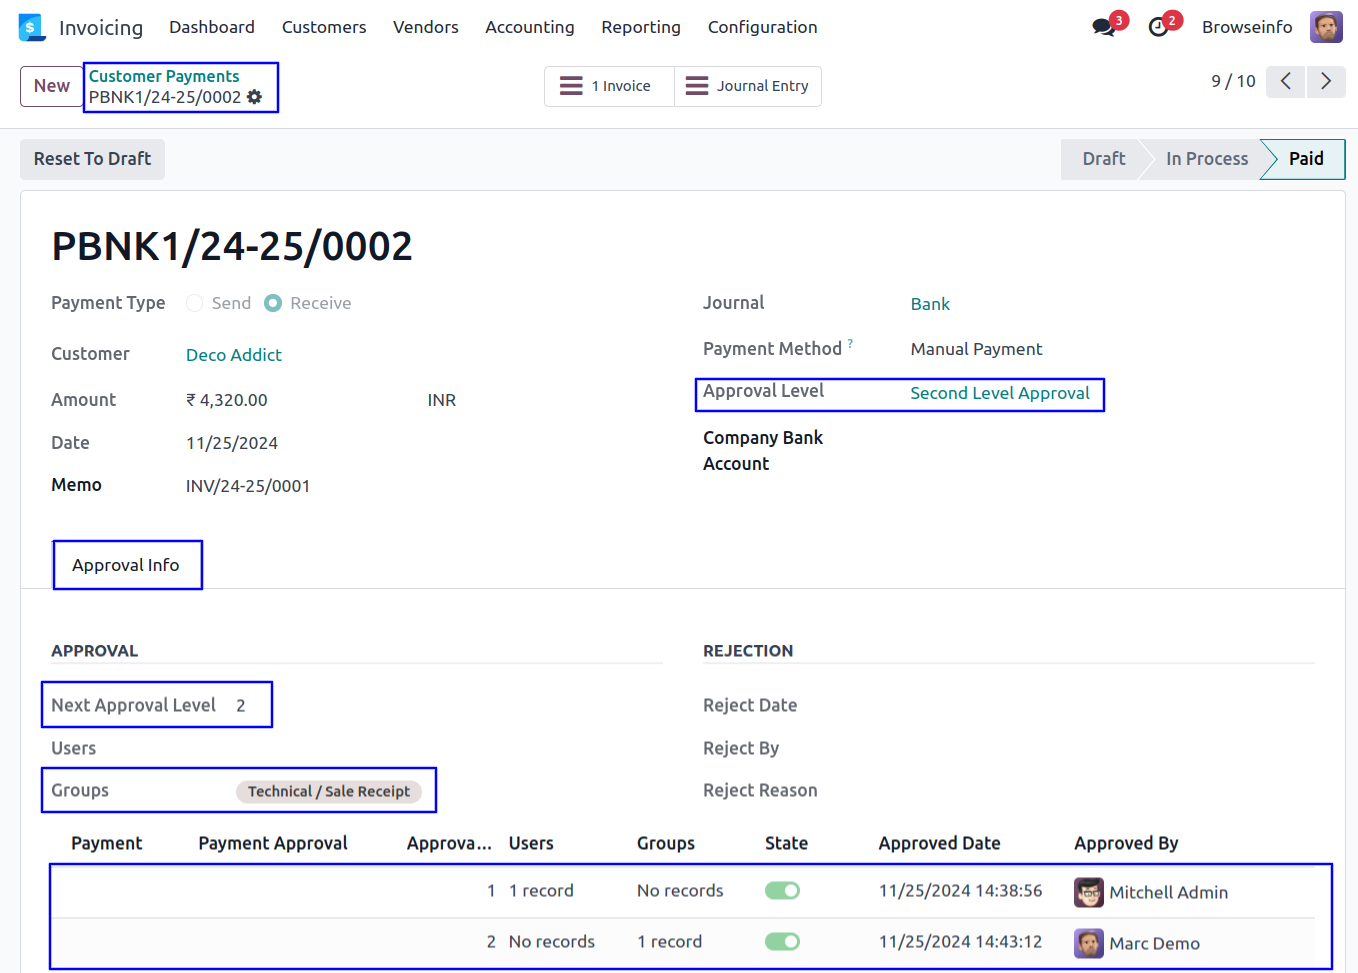Go to next record arrow
This screenshot has height=973, width=1358.
[x=1326, y=81]
